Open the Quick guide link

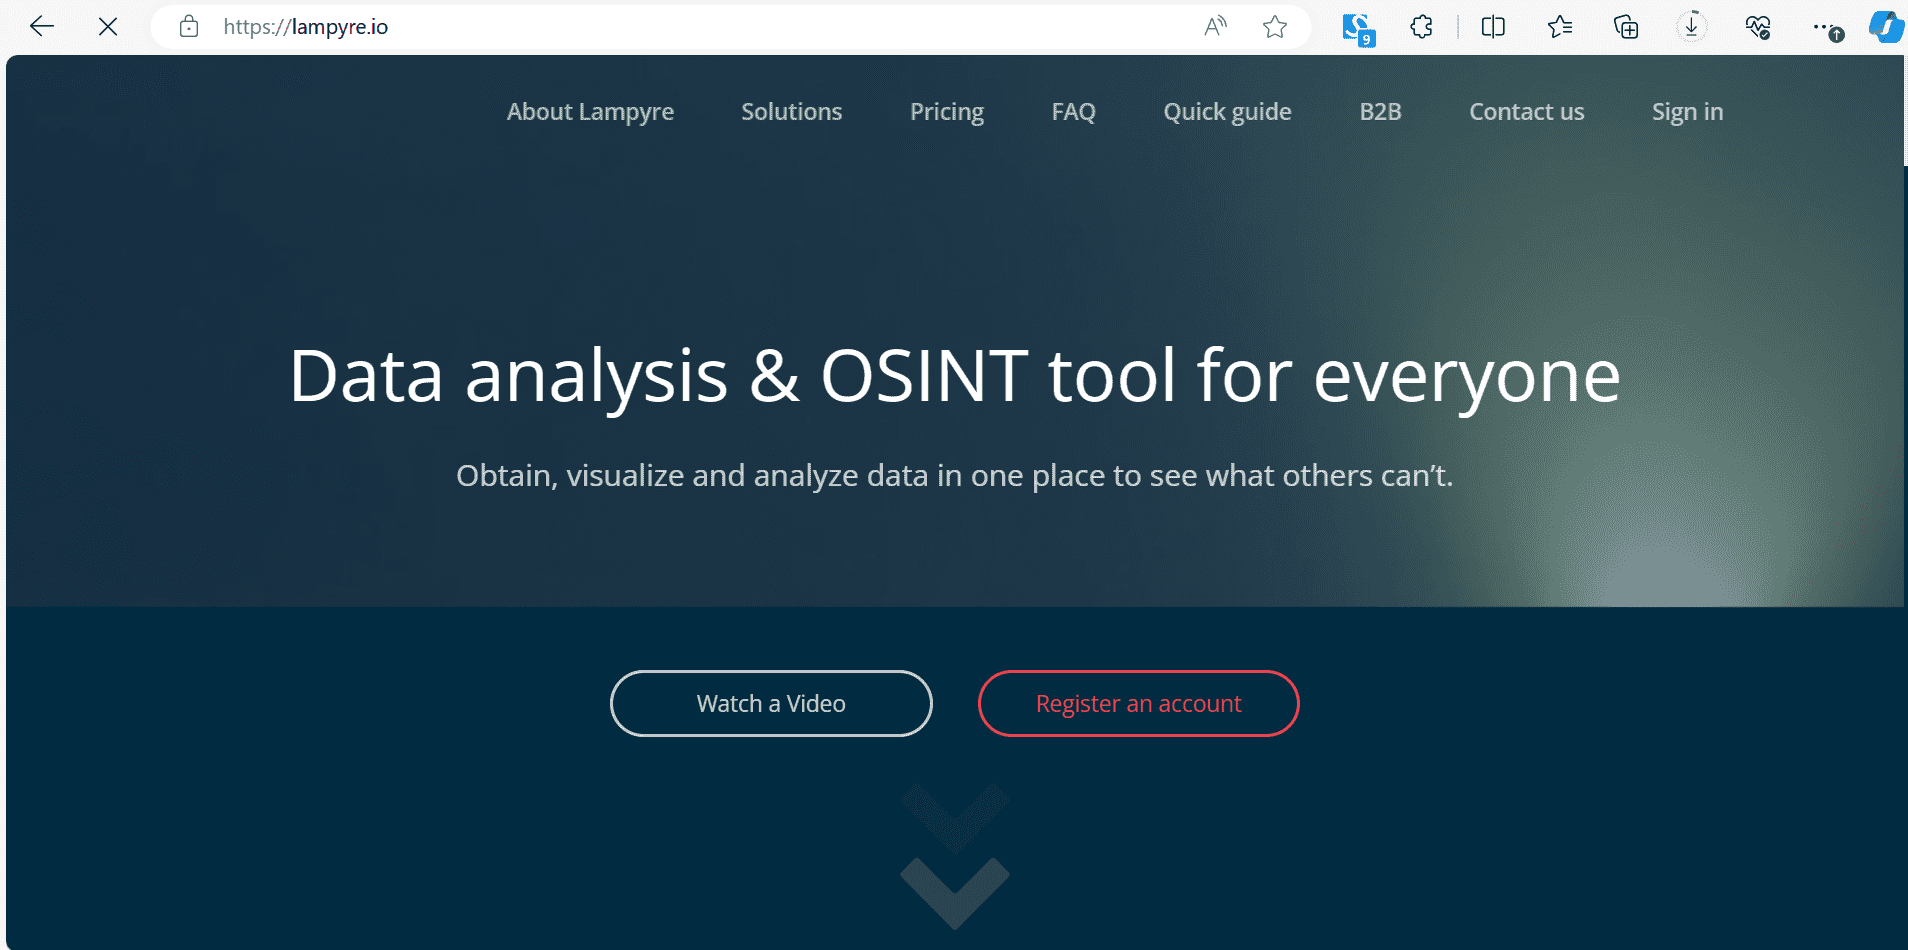coord(1228,112)
